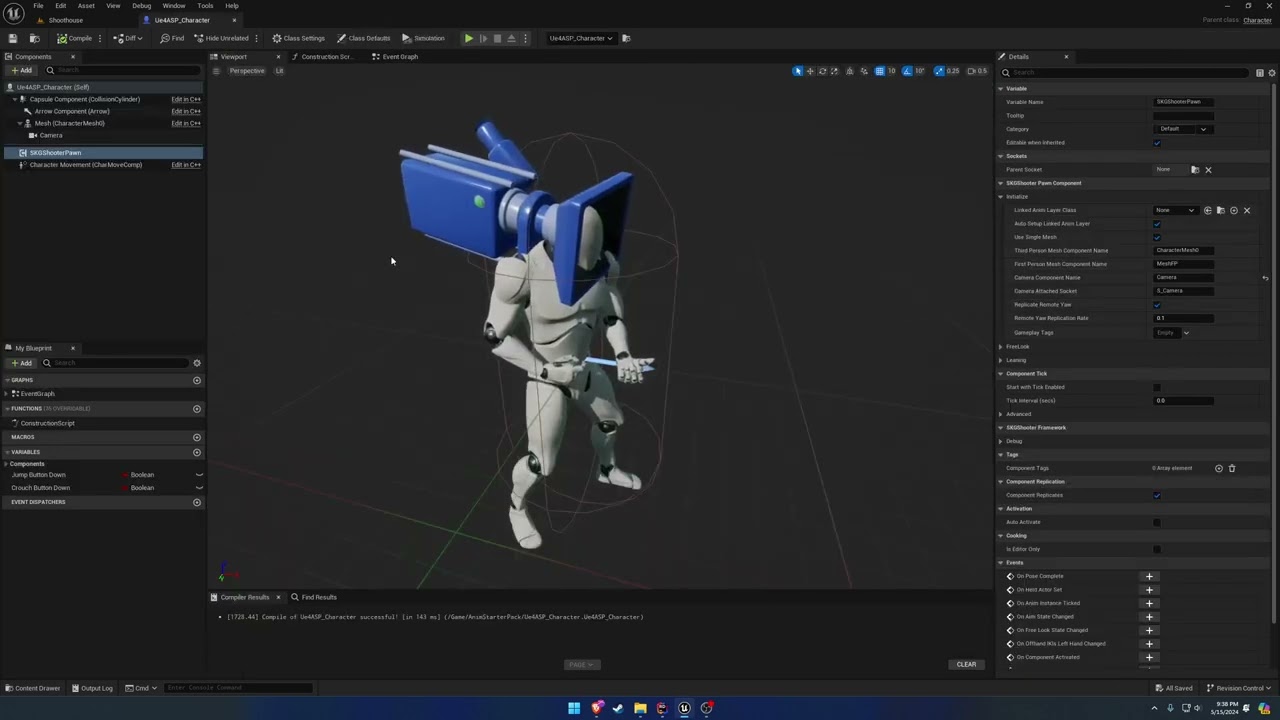Expand the FreeLook section
The width and height of the screenshot is (1280, 720).
tap(1001, 347)
